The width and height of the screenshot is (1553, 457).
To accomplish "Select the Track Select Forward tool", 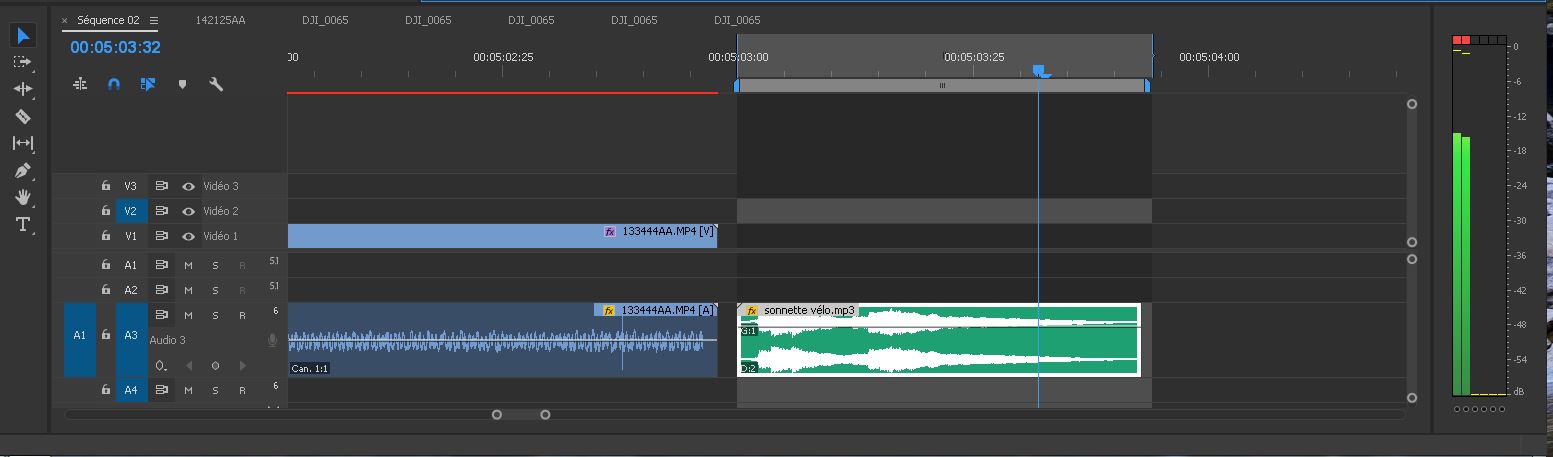I will (x=23, y=62).
